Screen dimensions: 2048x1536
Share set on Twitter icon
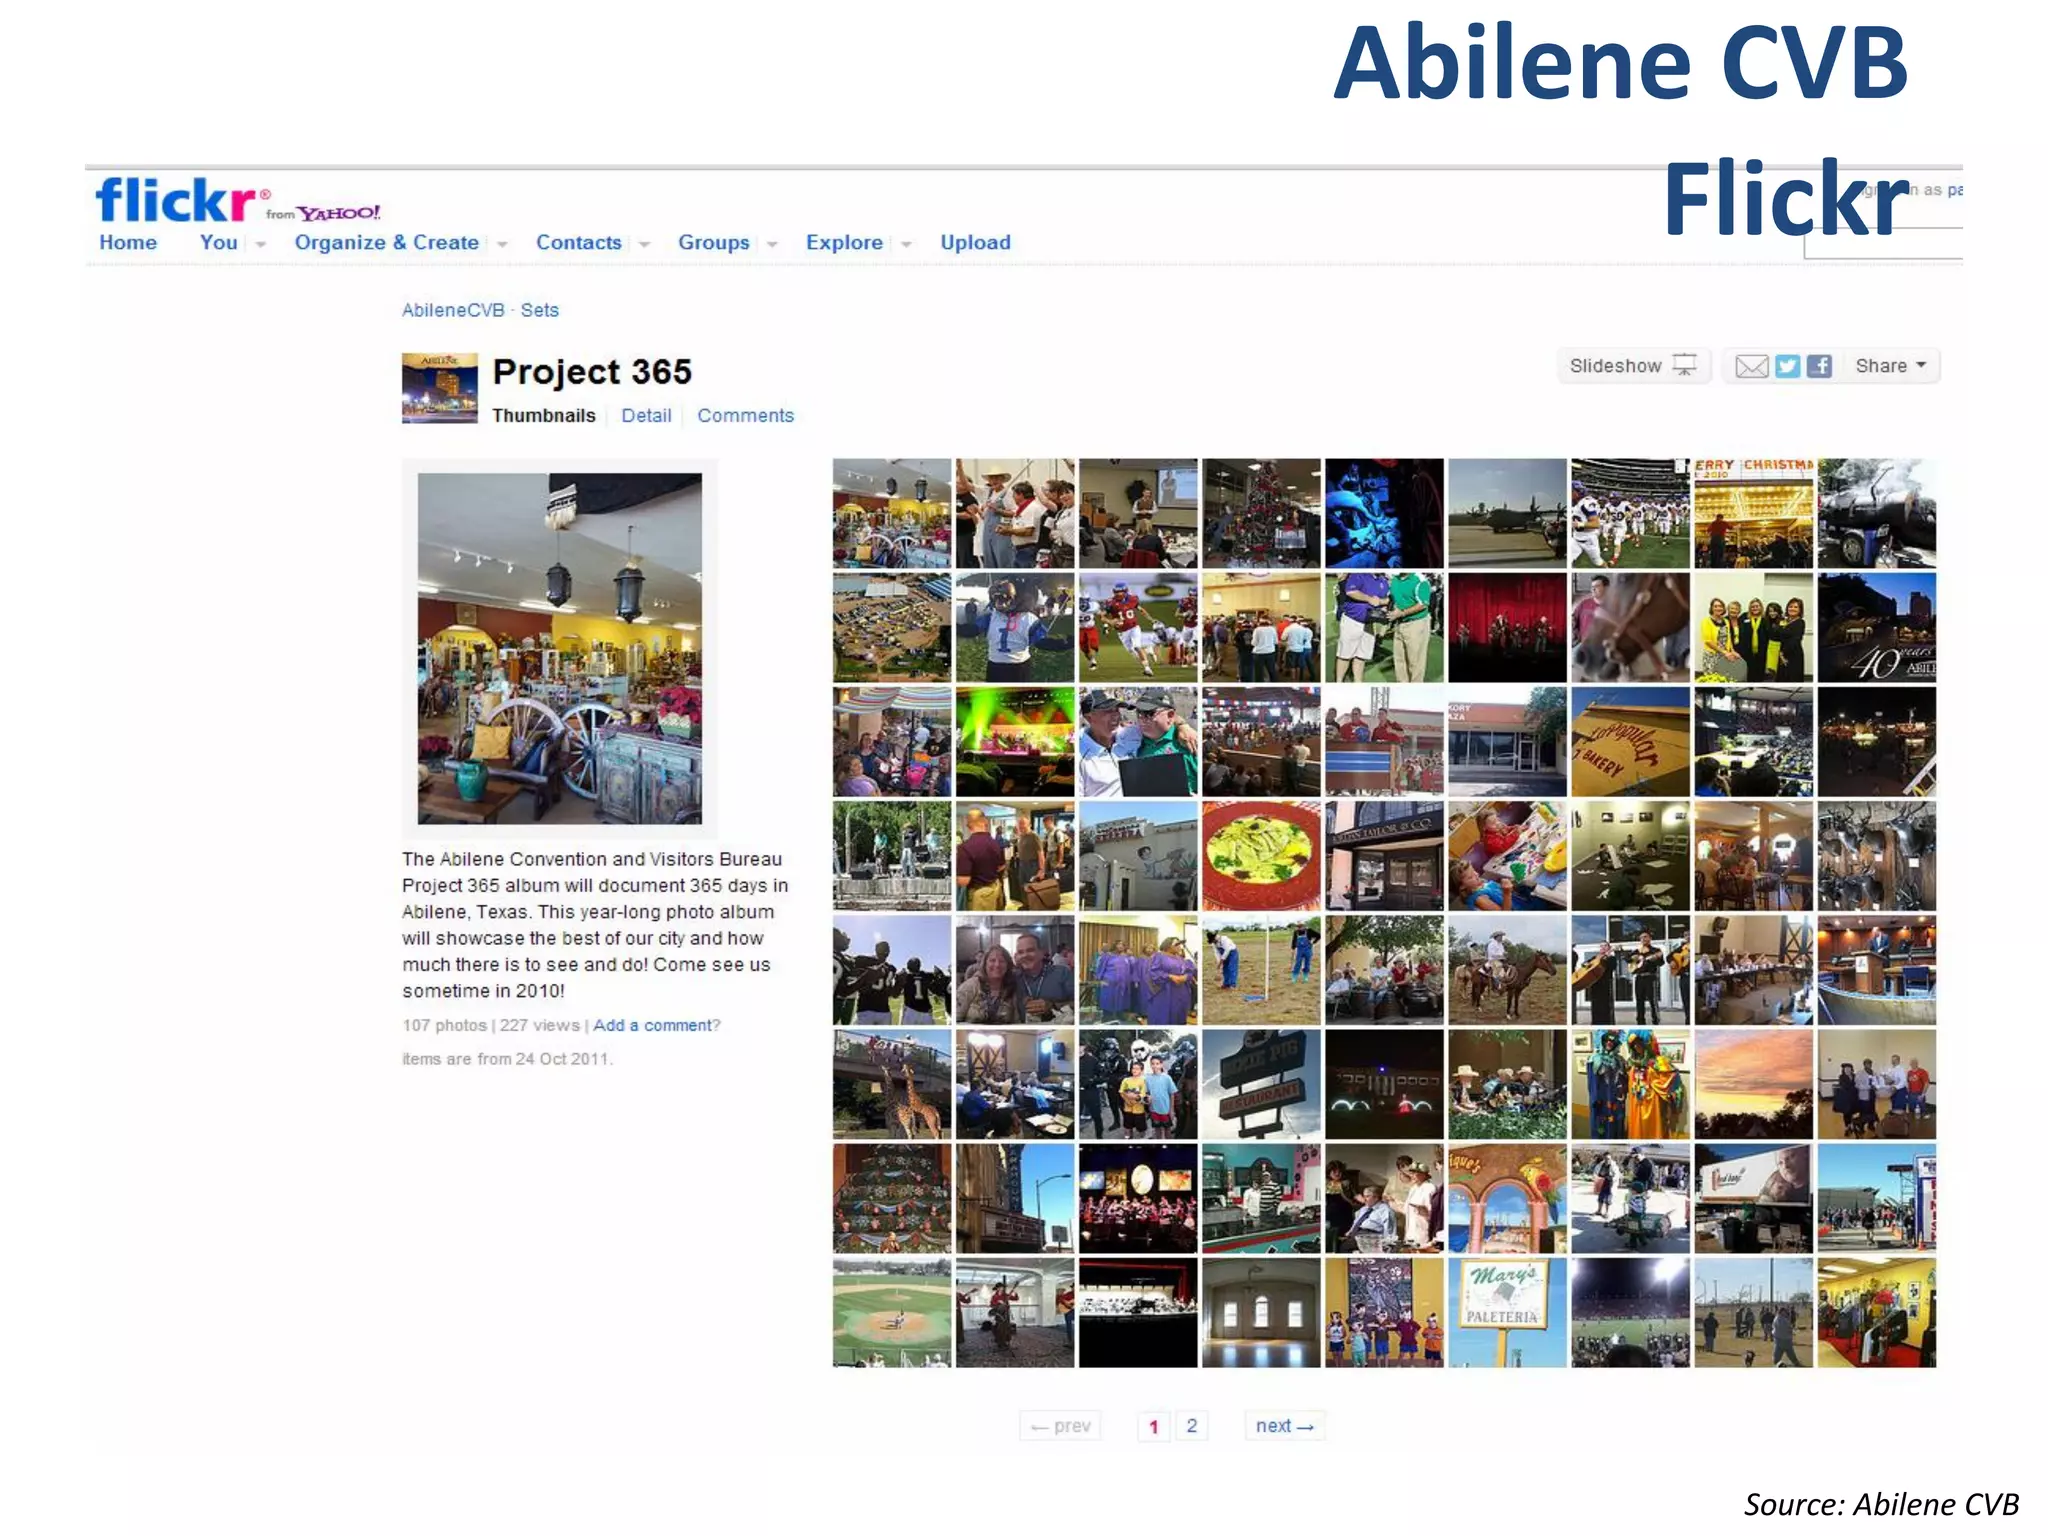click(1787, 366)
